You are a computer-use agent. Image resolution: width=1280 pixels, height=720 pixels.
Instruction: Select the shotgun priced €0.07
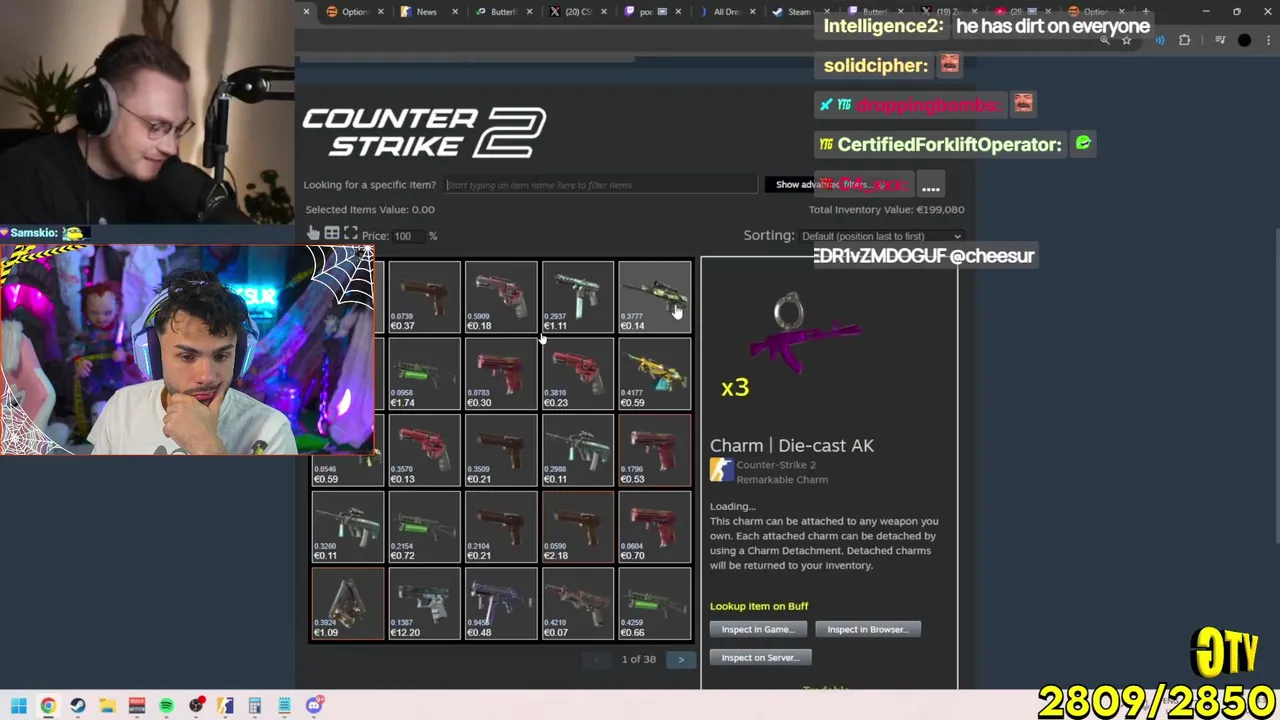pyautogui.click(x=577, y=604)
